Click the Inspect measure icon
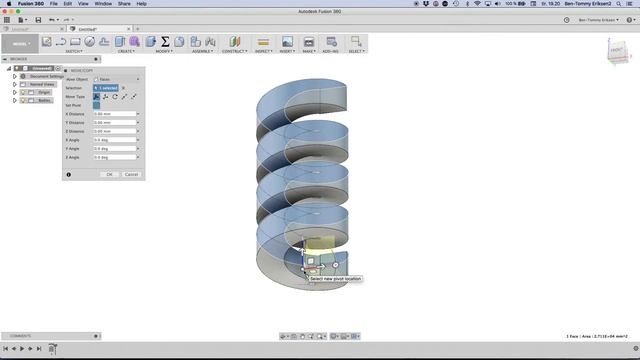The image size is (640, 360). pos(263,42)
